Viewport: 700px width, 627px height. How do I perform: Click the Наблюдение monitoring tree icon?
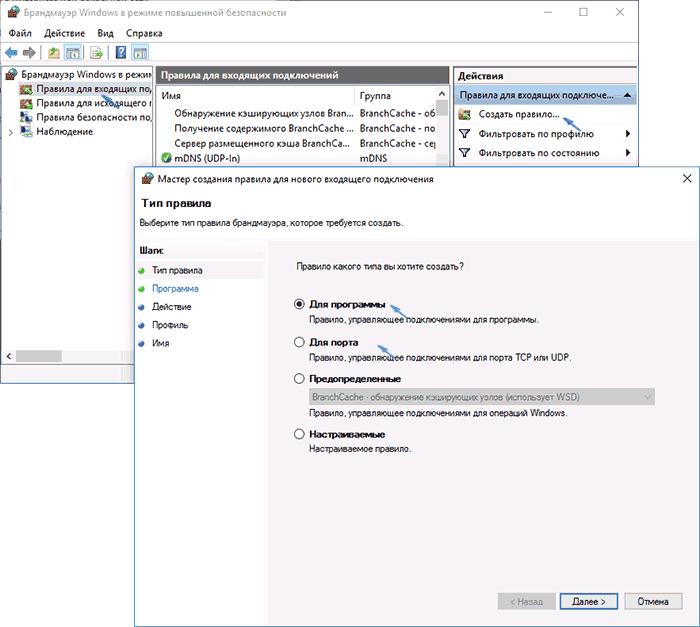[26, 132]
